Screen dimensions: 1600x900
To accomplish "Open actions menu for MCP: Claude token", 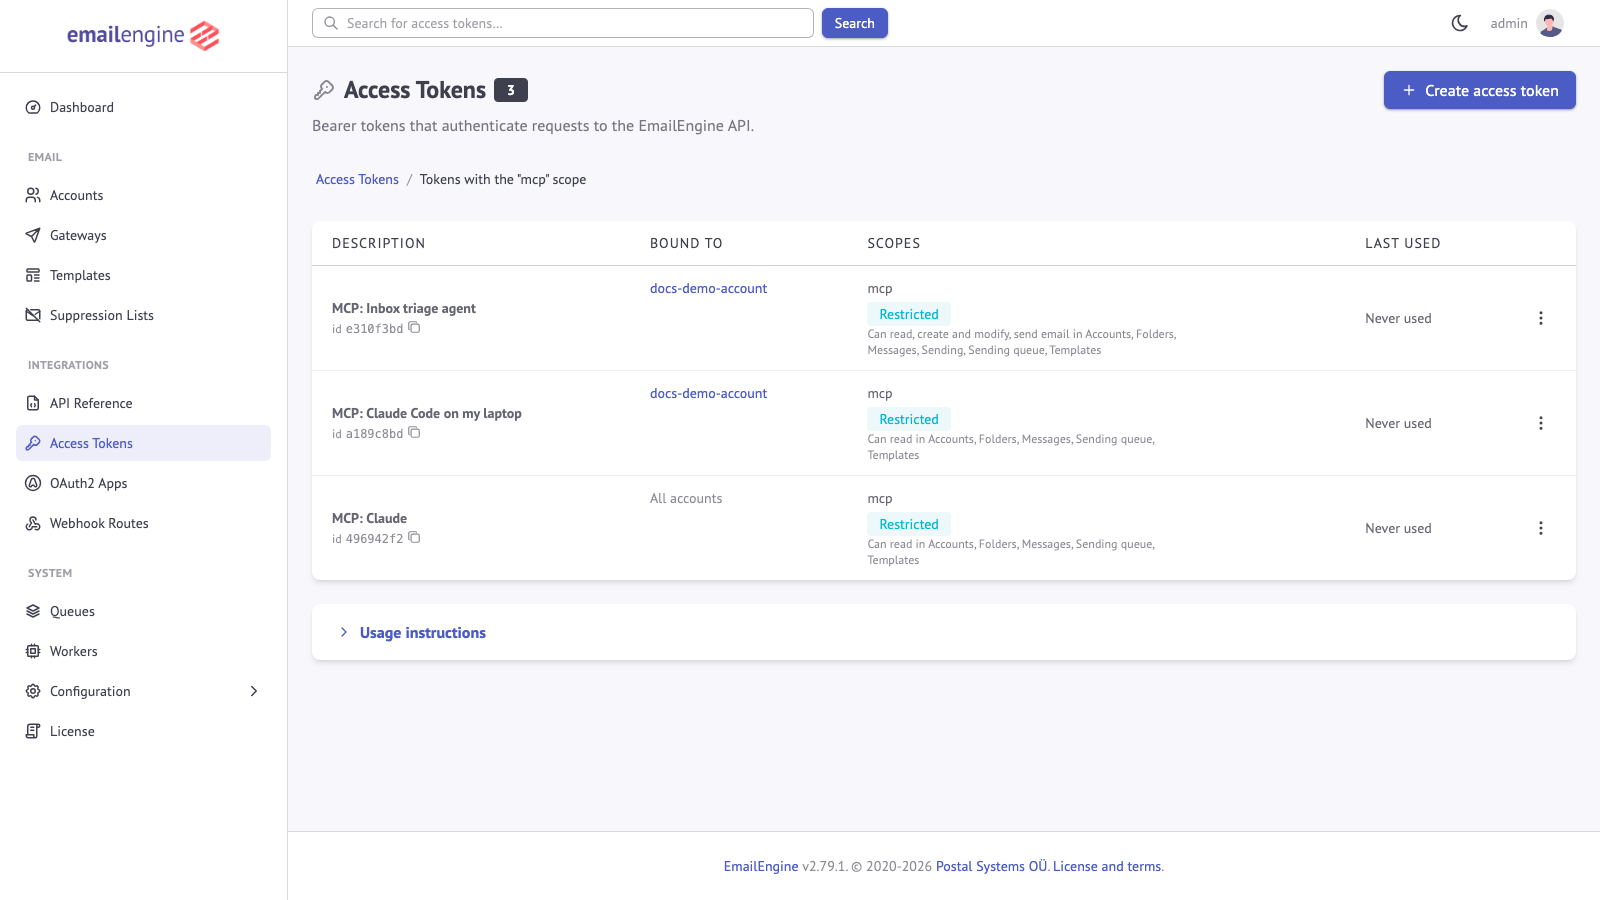I will [x=1541, y=528].
